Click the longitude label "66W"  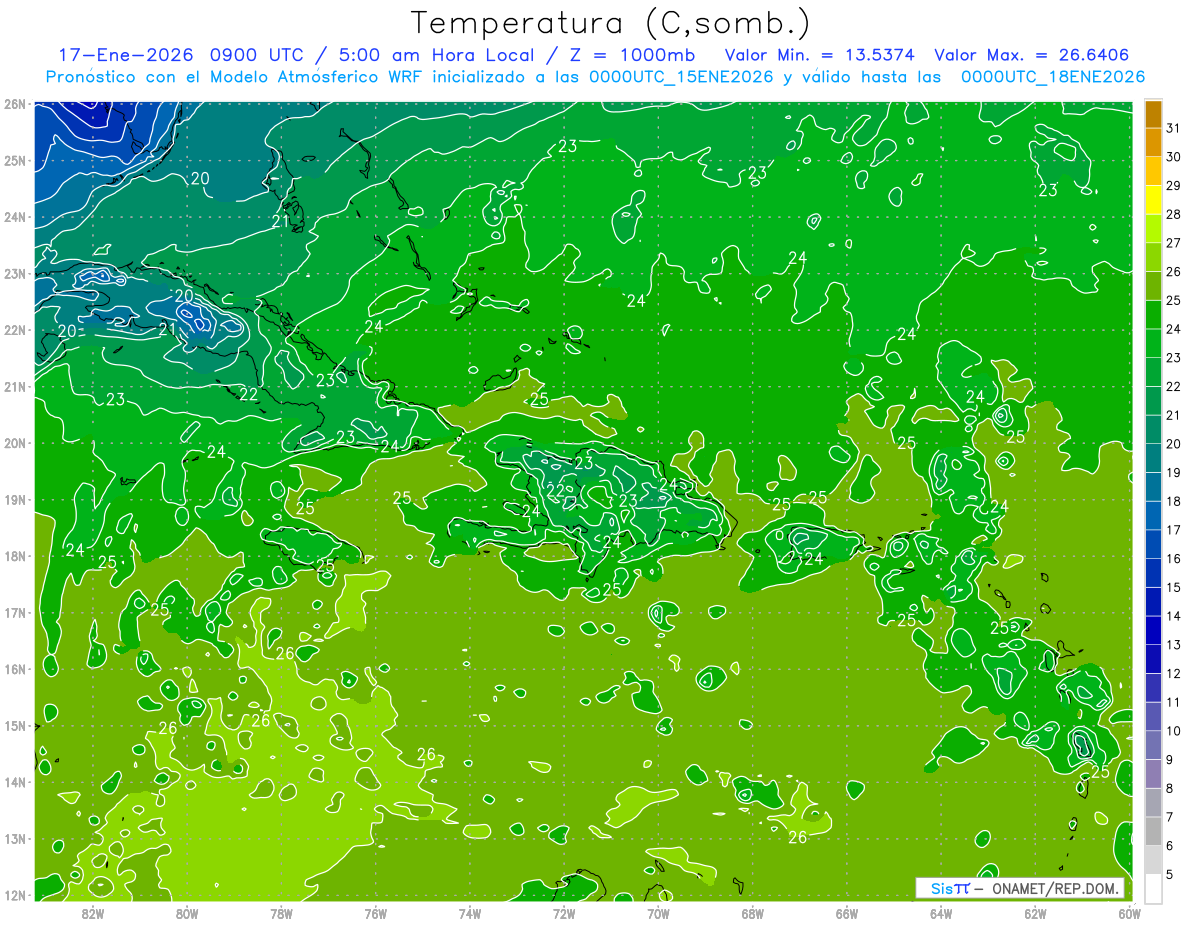click(x=847, y=913)
